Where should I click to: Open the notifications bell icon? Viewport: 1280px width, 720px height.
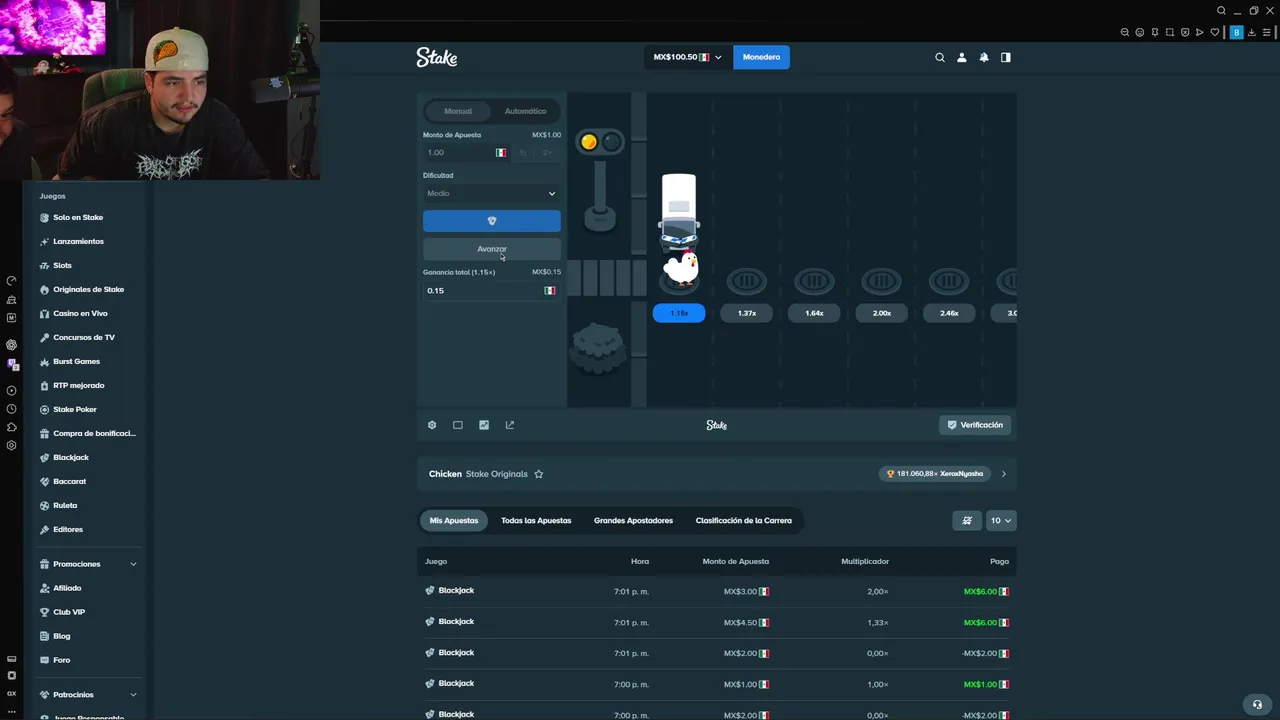(x=984, y=57)
